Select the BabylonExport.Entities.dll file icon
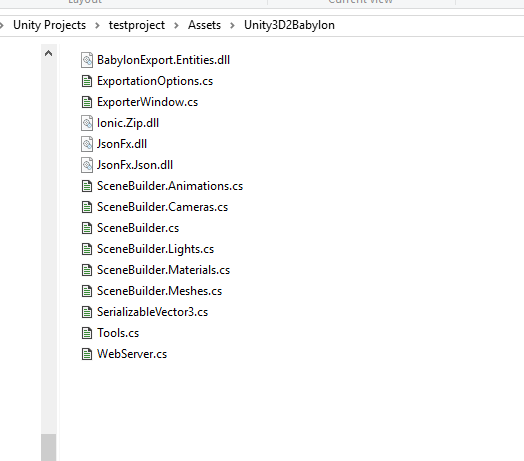The width and height of the screenshot is (524, 461). 87,60
